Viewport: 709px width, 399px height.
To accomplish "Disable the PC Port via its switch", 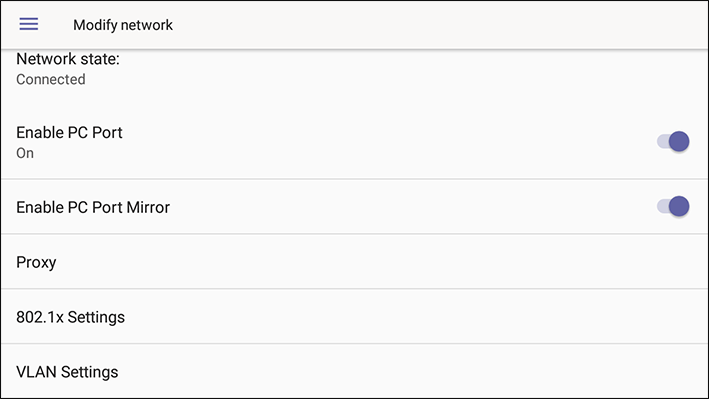I will coord(673,142).
